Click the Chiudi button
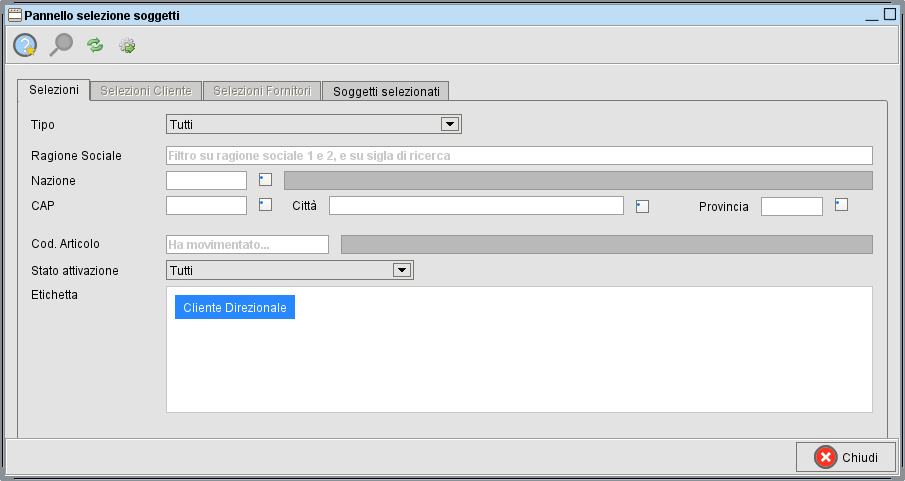The image size is (905, 481). click(846, 457)
